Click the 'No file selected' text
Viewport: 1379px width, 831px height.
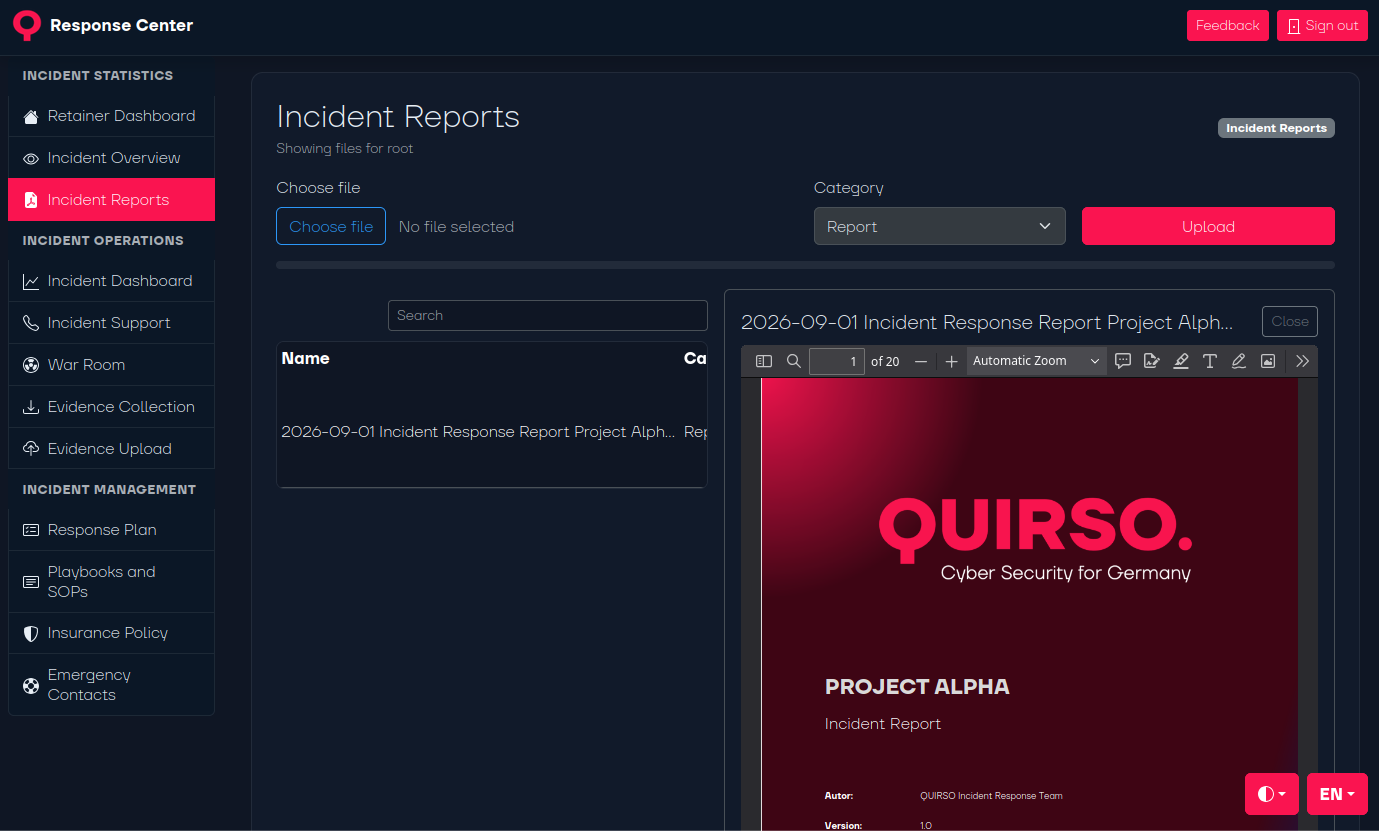point(456,227)
